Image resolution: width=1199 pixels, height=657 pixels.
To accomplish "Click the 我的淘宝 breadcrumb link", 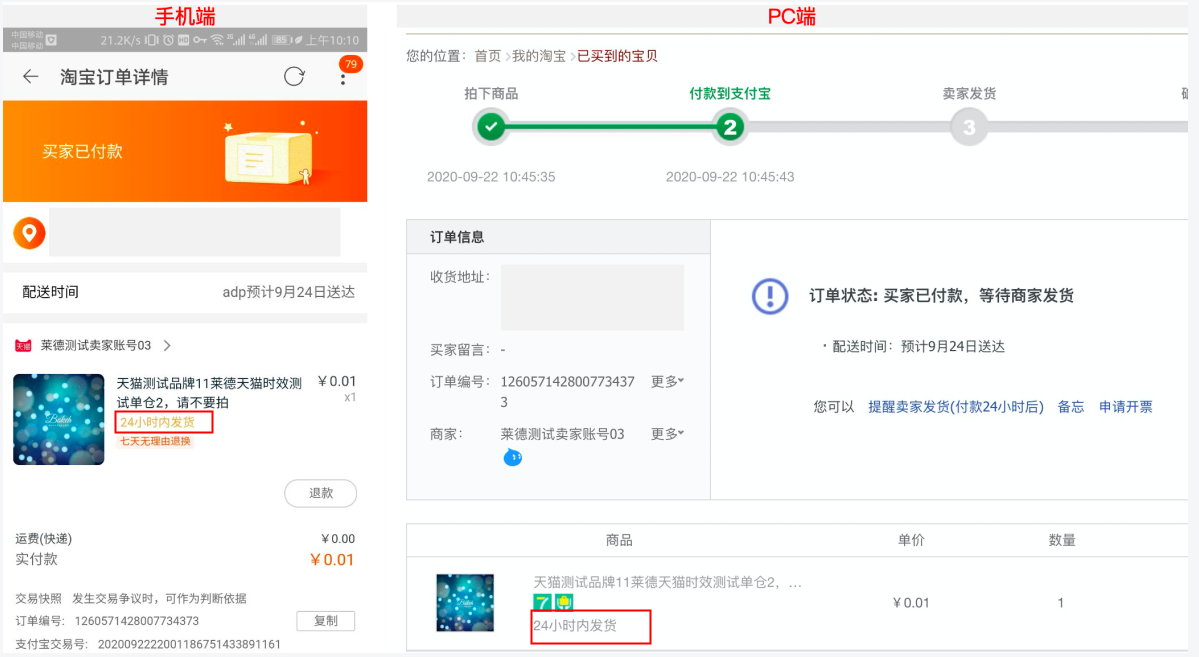I will [538, 56].
